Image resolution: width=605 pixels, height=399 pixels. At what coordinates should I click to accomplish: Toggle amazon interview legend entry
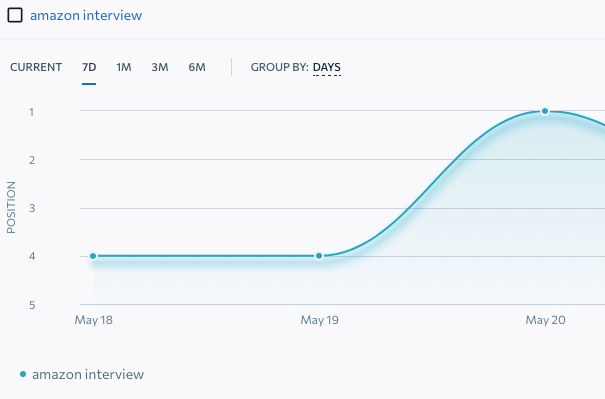pos(82,374)
